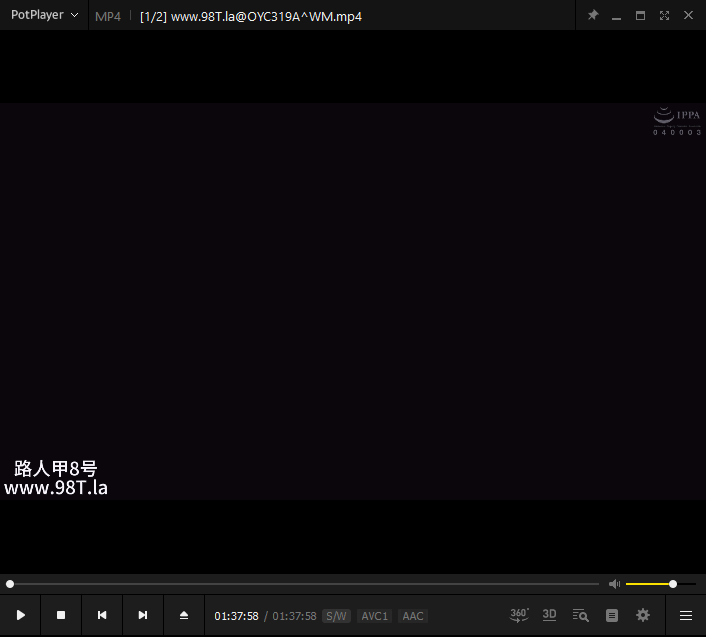Skip to the next file
The width and height of the screenshot is (706, 637).
tap(143, 615)
